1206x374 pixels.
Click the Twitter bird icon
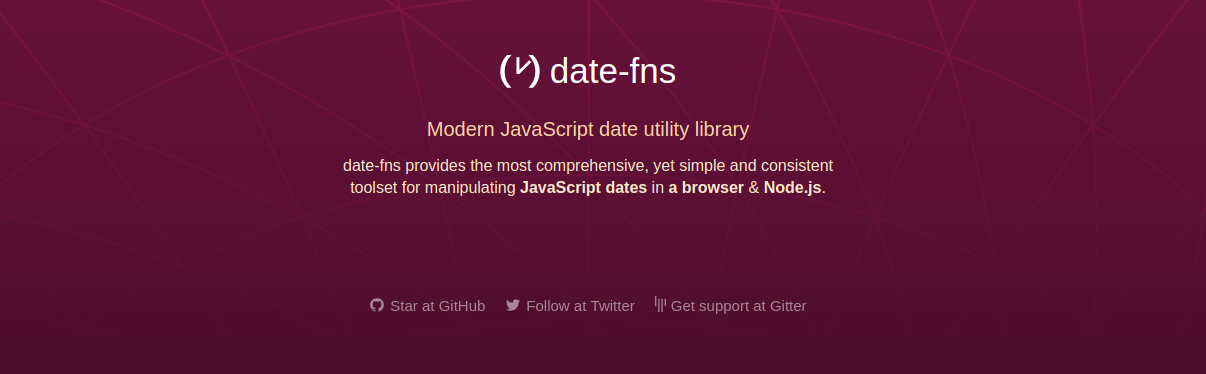click(513, 305)
